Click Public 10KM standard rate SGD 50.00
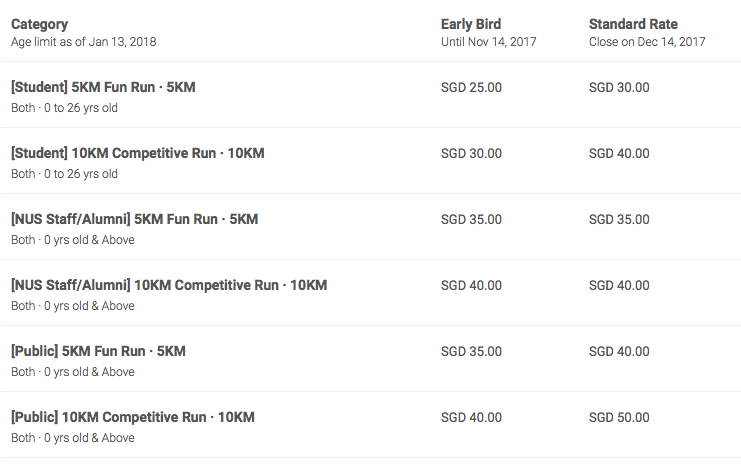Screen dimensions: 741x469 619,418
